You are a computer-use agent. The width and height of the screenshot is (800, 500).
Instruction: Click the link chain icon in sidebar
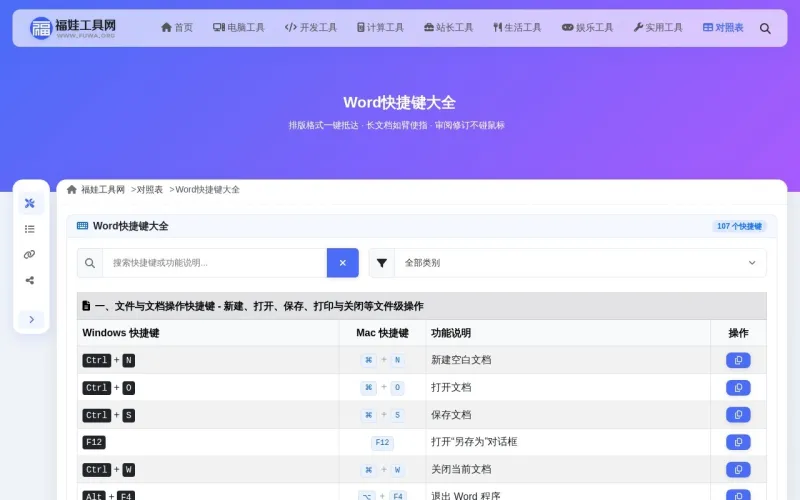(x=30, y=254)
